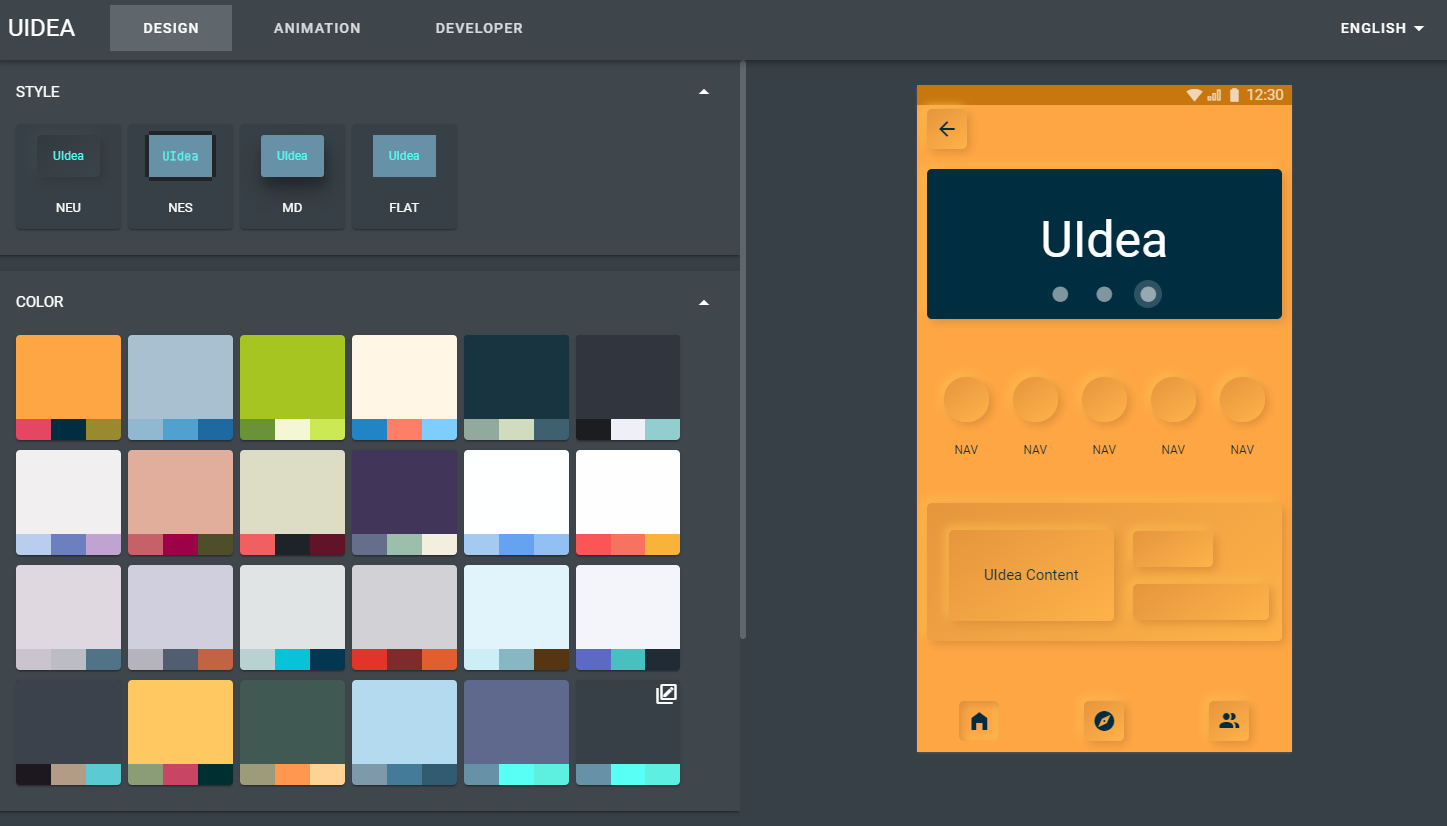Open the ENGLISH language dropdown
1447x826 pixels.
tap(1381, 27)
